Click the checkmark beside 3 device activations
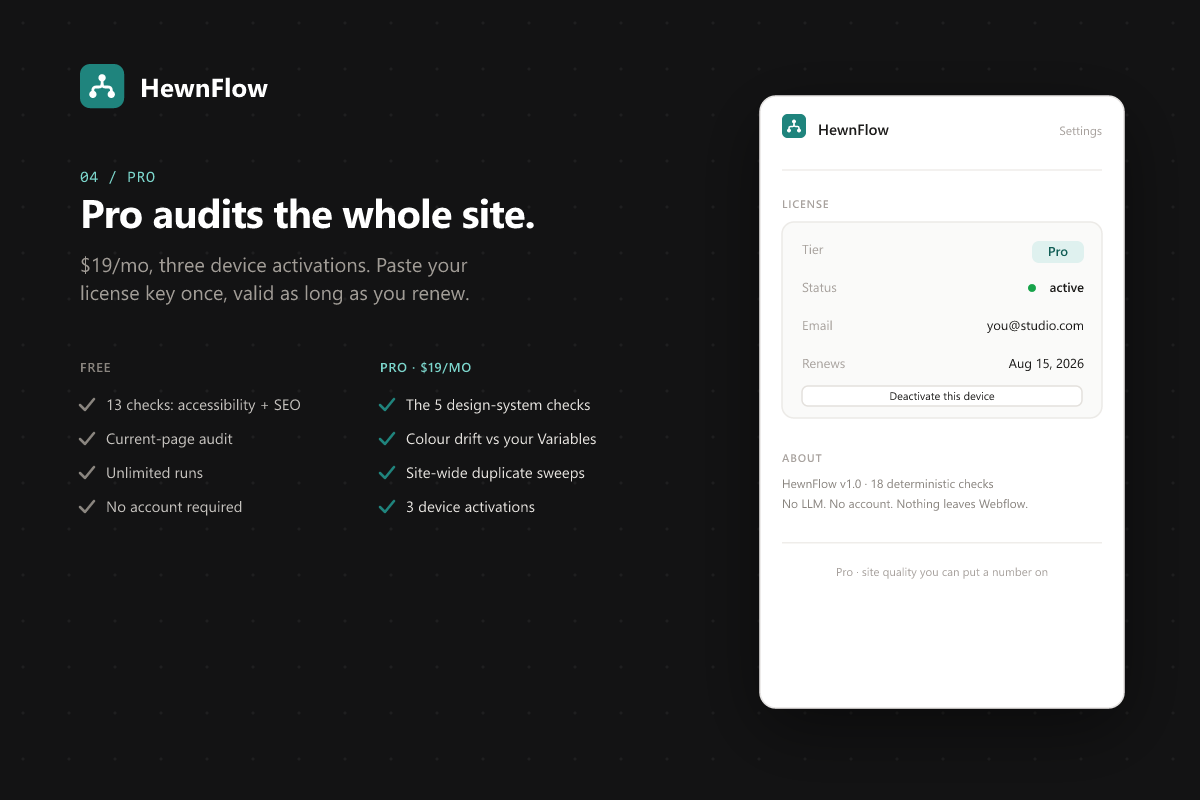This screenshot has width=1200, height=800. (387, 507)
